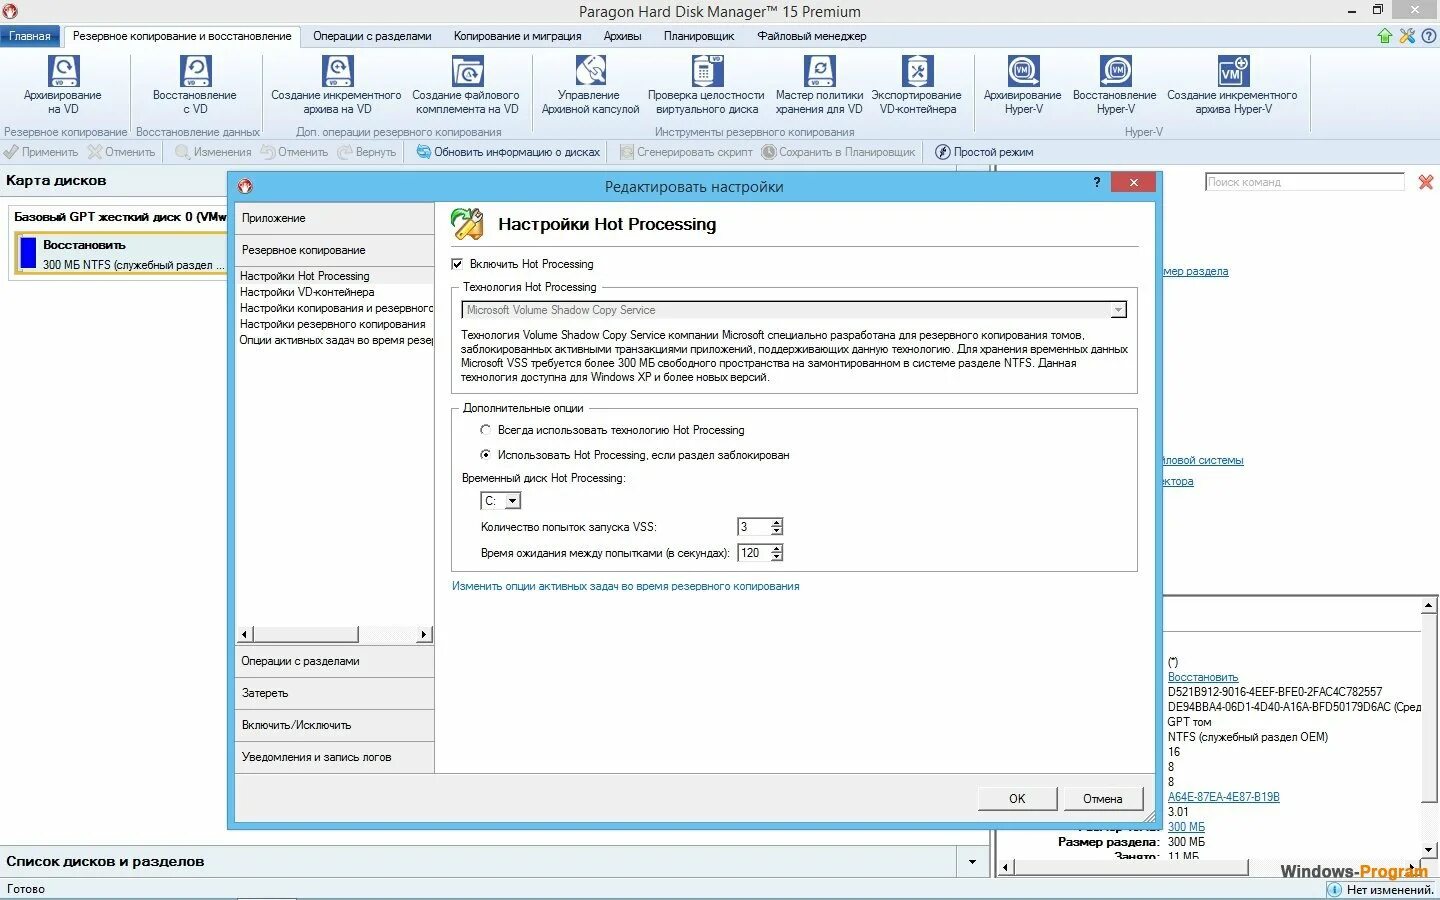Open Файловый менеджер tab

(x=812, y=36)
